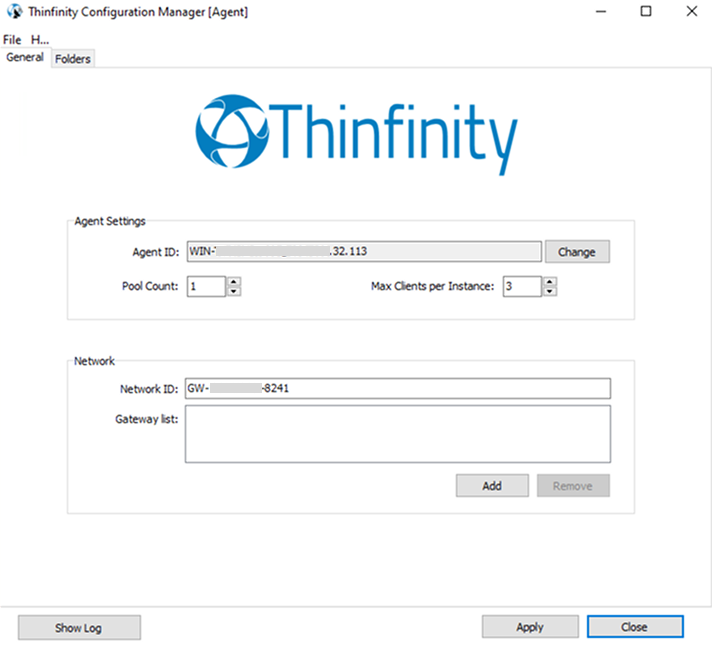The image size is (712, 645).
Task: Select the General tab
Action: point(25,57)
